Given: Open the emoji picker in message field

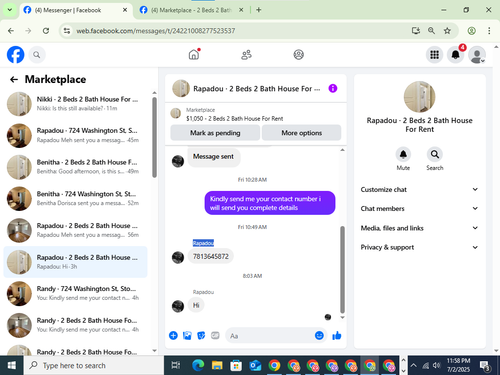Looking at the screenshot, I should coord(319,335).
